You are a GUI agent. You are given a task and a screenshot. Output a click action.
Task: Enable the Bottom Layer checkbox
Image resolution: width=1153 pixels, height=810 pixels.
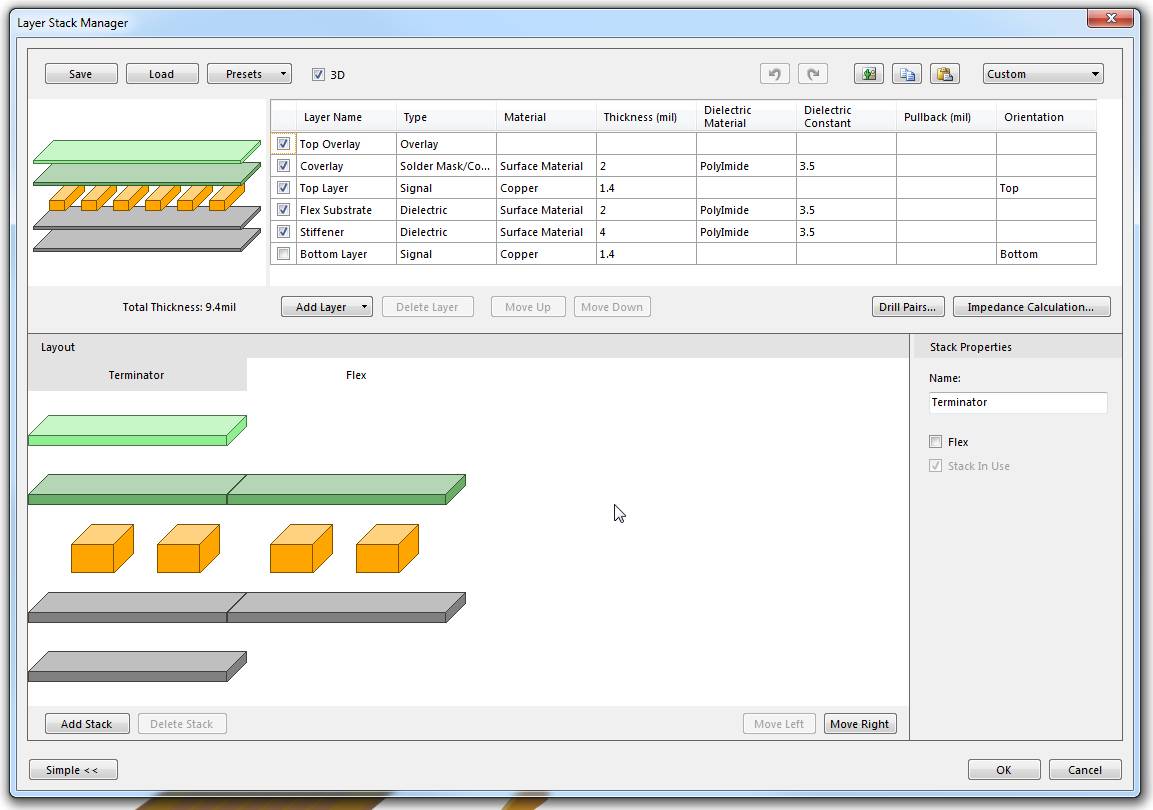284,254
